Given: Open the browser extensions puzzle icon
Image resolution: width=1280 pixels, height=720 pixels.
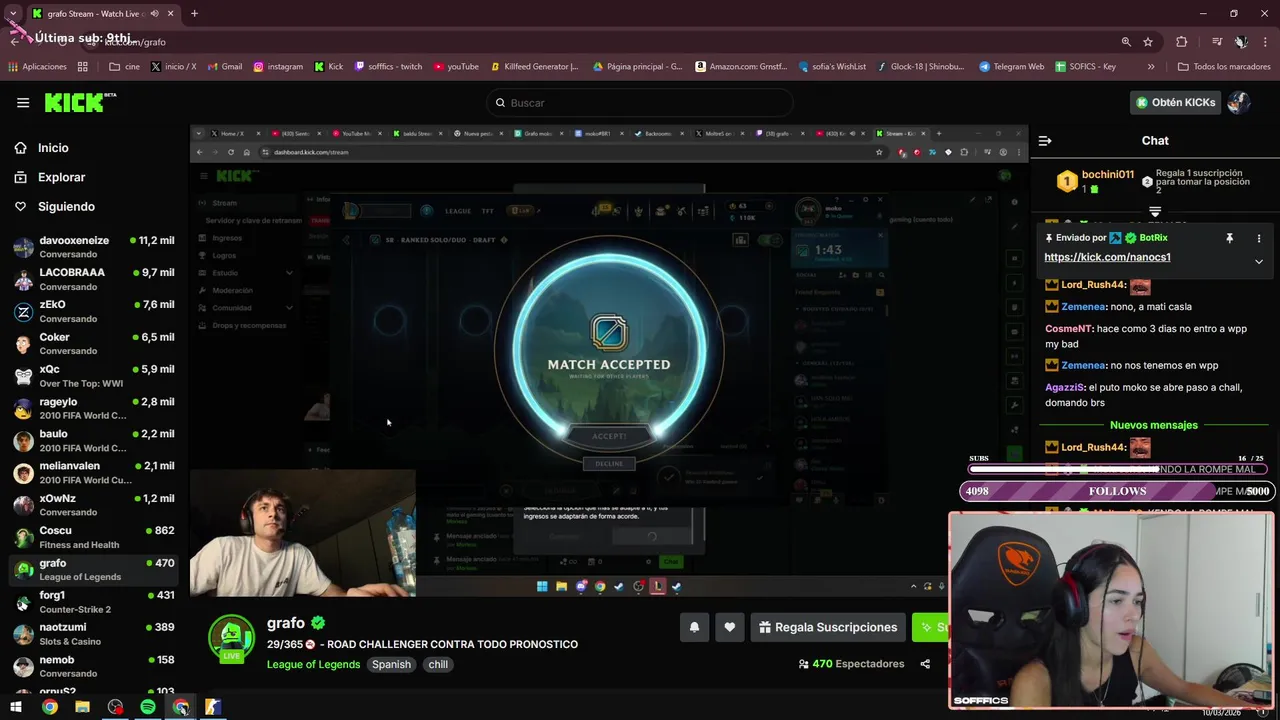Looking at the screenshot, I should pos(1182,42).
